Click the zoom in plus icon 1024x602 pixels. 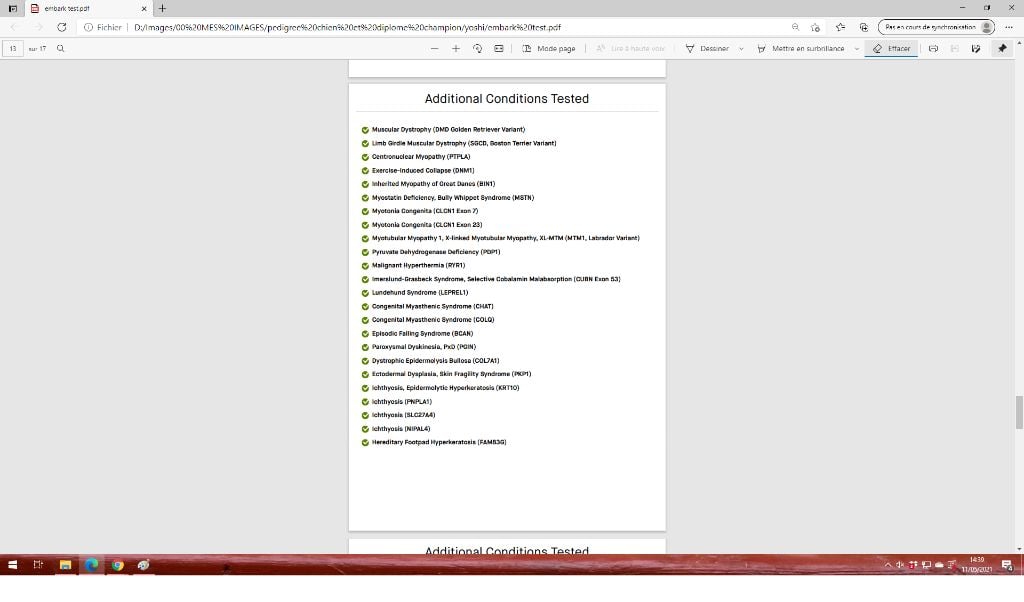[456, 48]
